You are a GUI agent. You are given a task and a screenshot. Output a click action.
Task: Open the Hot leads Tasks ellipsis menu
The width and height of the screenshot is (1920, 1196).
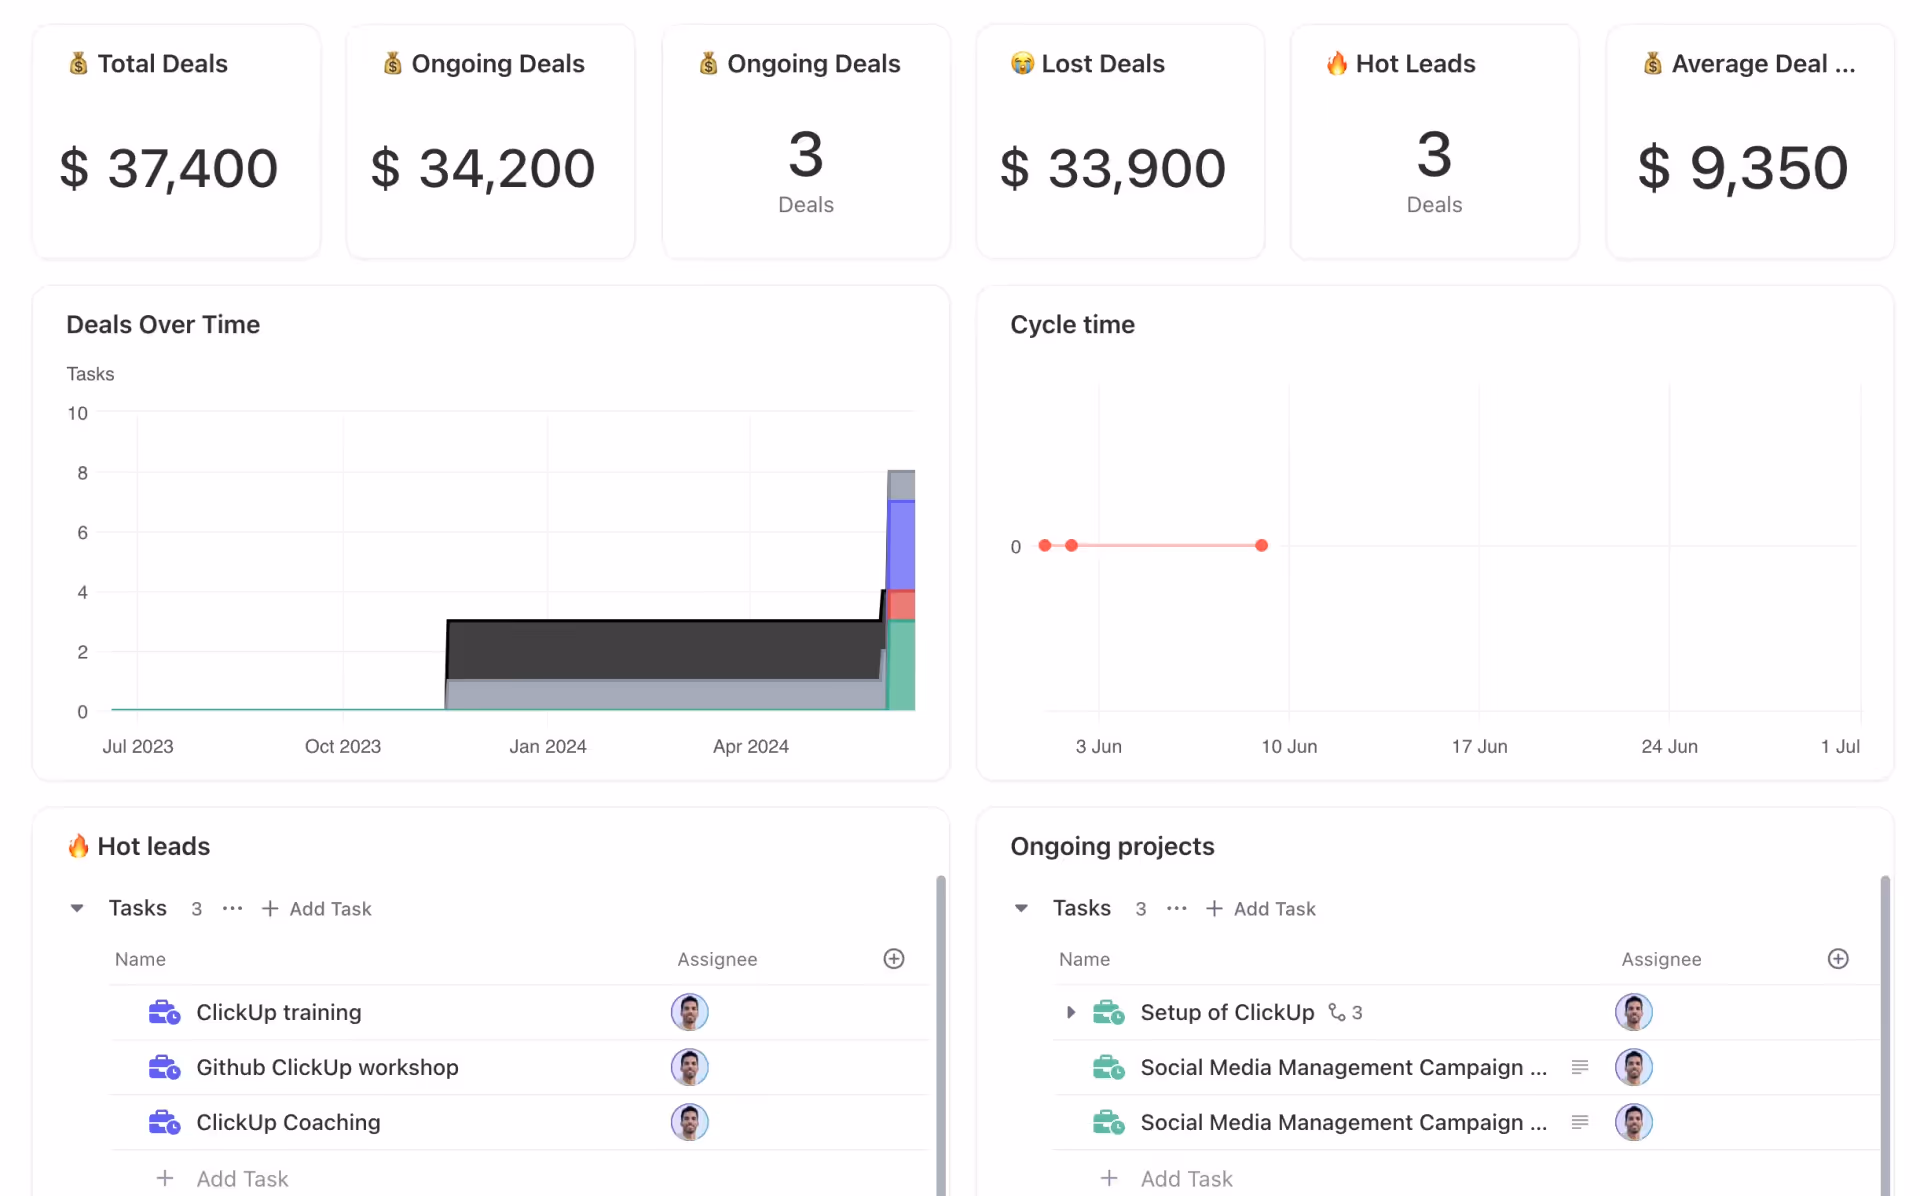tap(232, 908)
